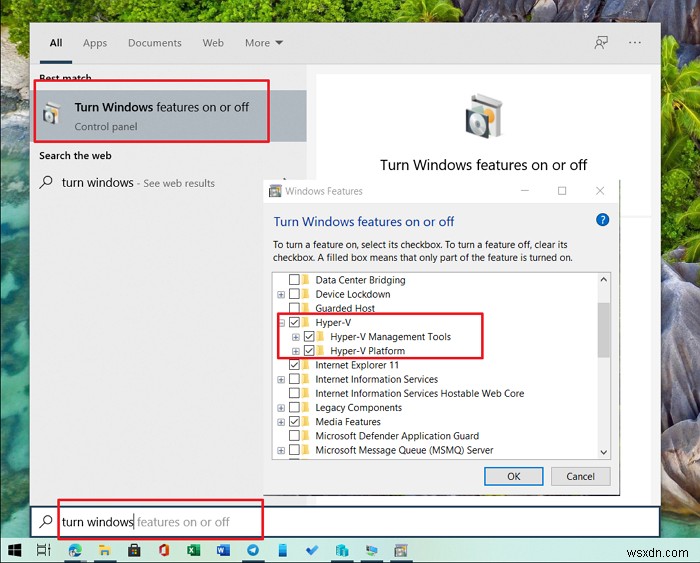700x563 pixels.
Task: Enable Internet Information Services checkbox
Action: (x=294, y=379)
